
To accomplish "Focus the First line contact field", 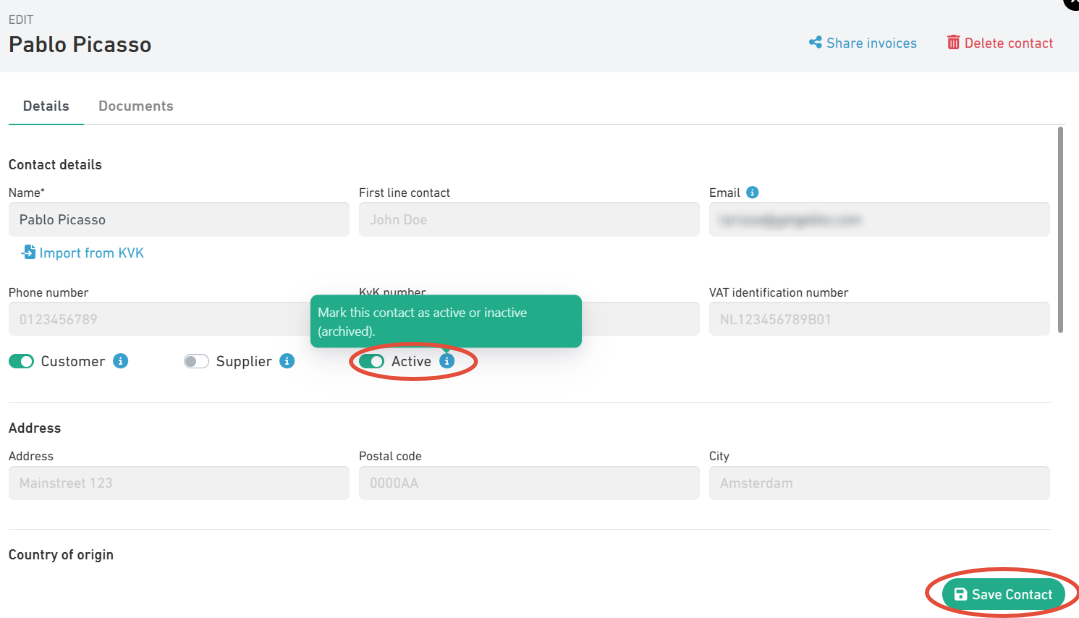I will coord(529,220).
